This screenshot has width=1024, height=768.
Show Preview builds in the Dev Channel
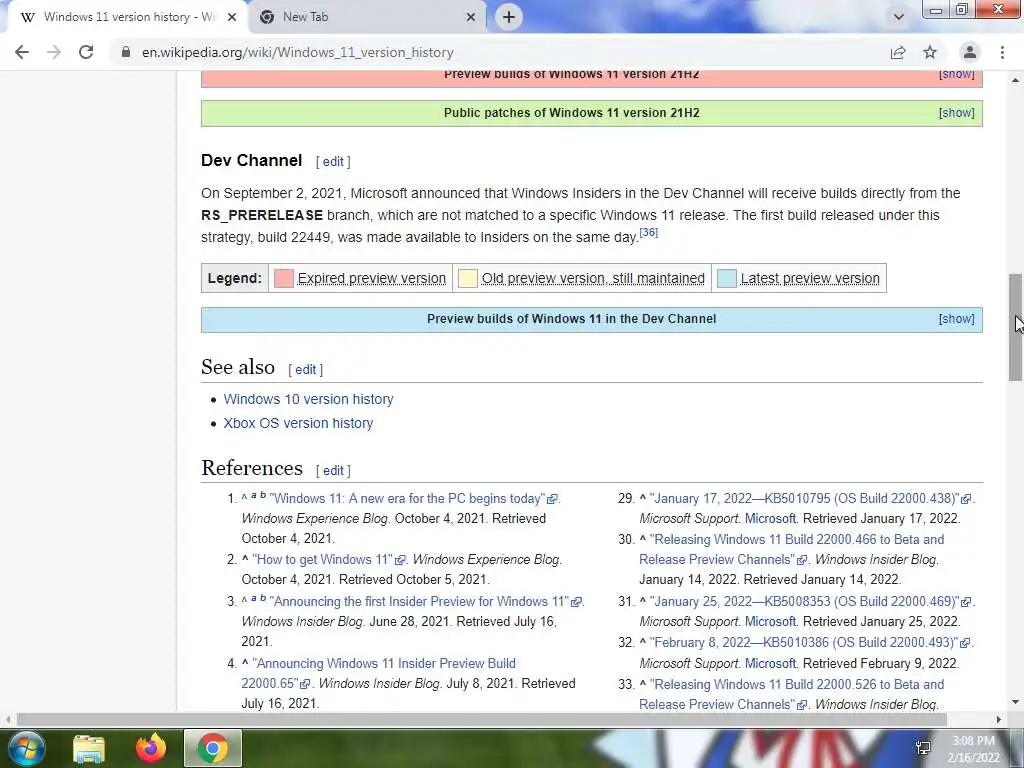[956, 319]
